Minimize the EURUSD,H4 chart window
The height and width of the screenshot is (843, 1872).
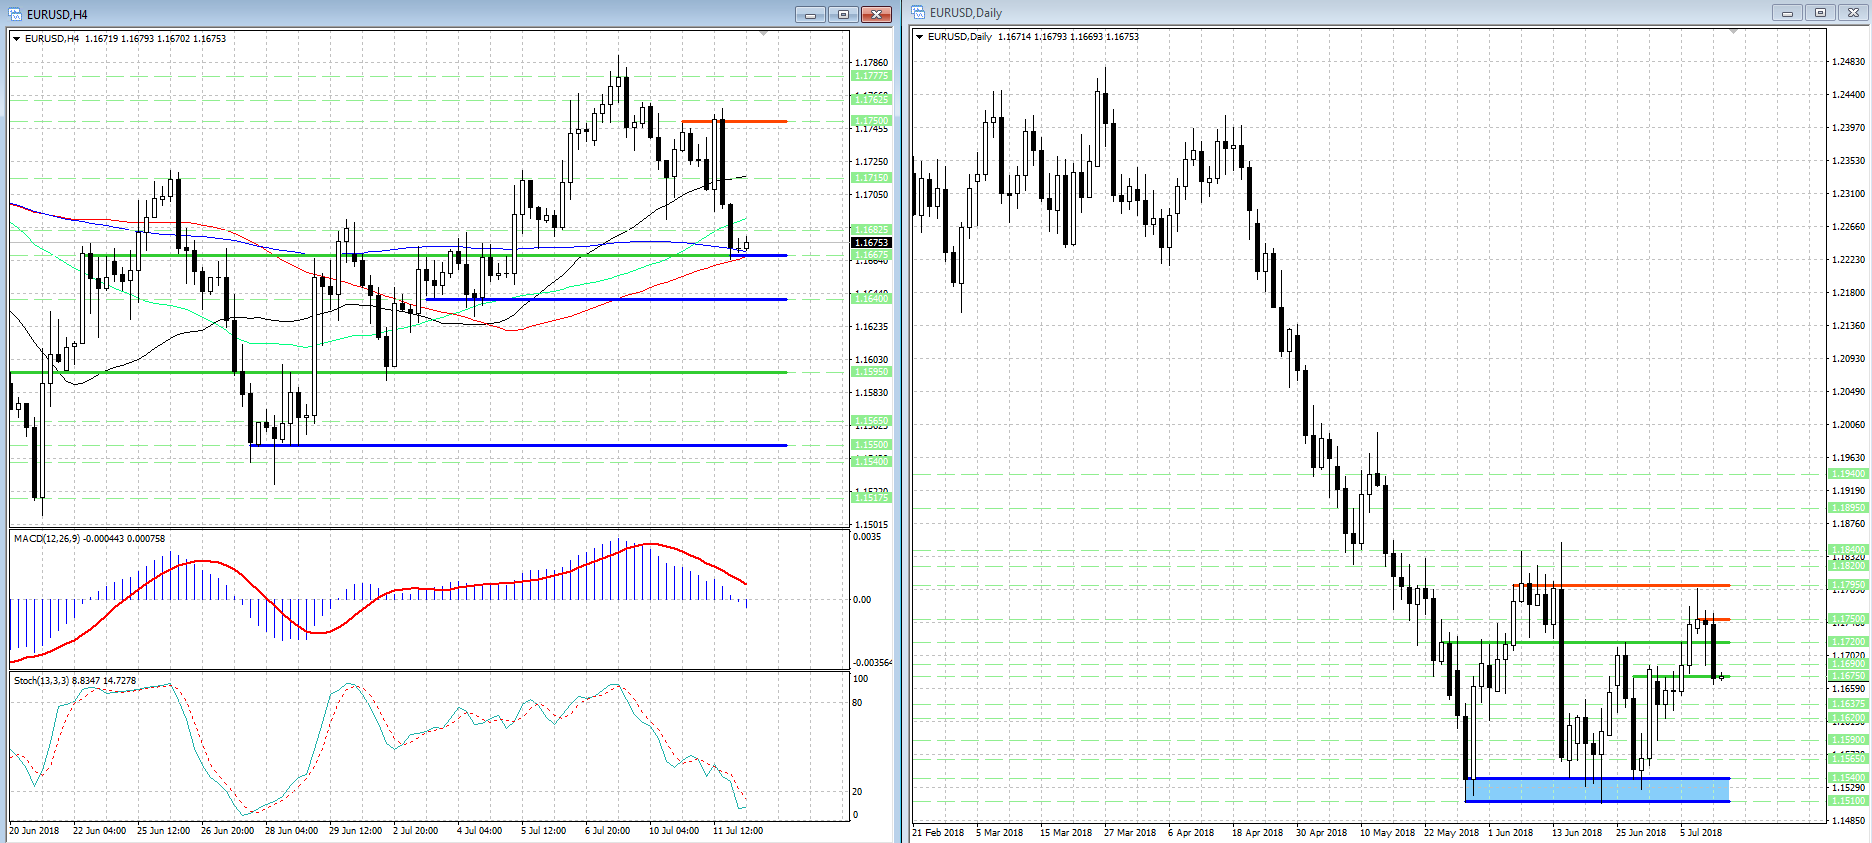[810, 14]
